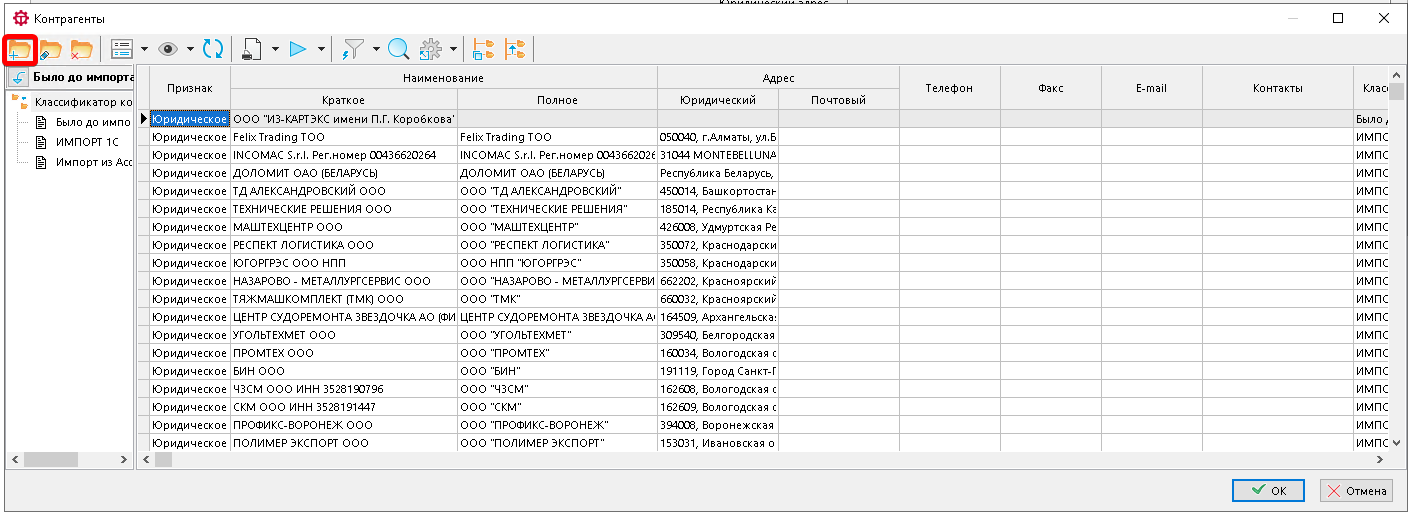Viewport: 1409px width, 515px height.
Task: Select the УГОЛЬТЕХМЕТ ООО short name cell
Action: pos(344,335)
